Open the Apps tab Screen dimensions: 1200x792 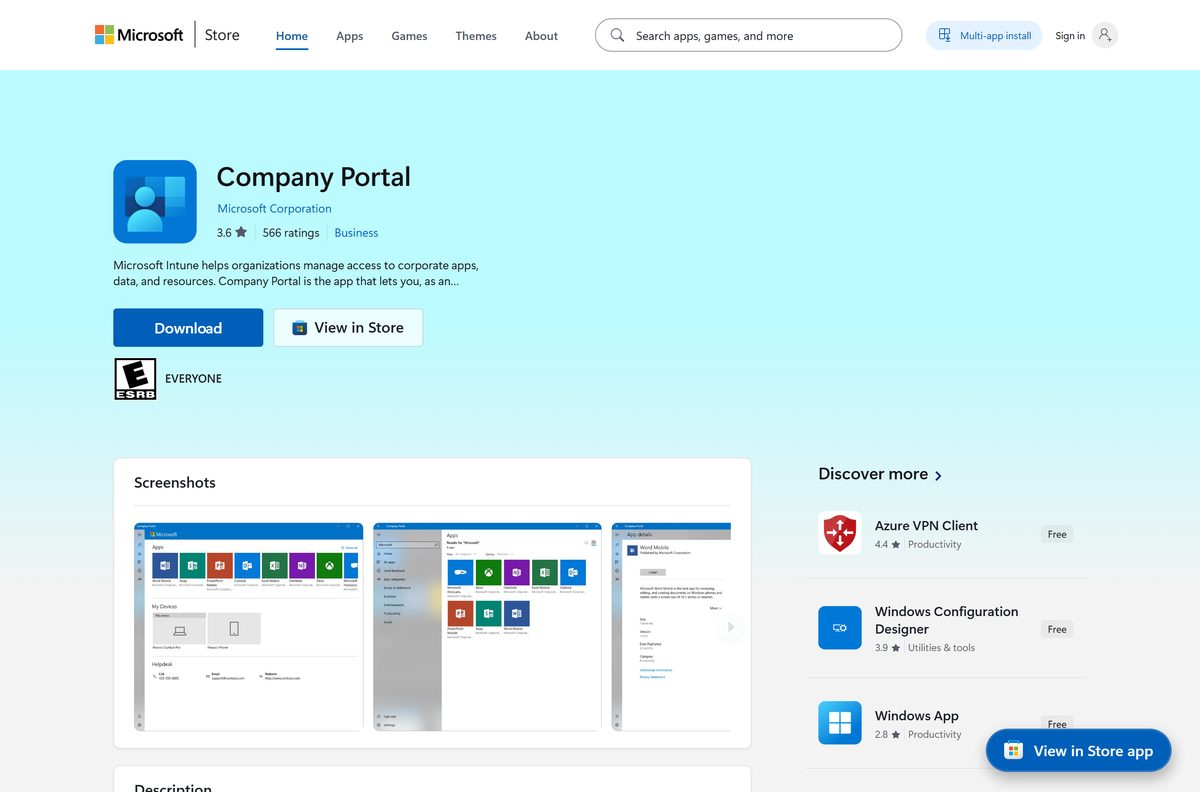[x=349, y=36]
